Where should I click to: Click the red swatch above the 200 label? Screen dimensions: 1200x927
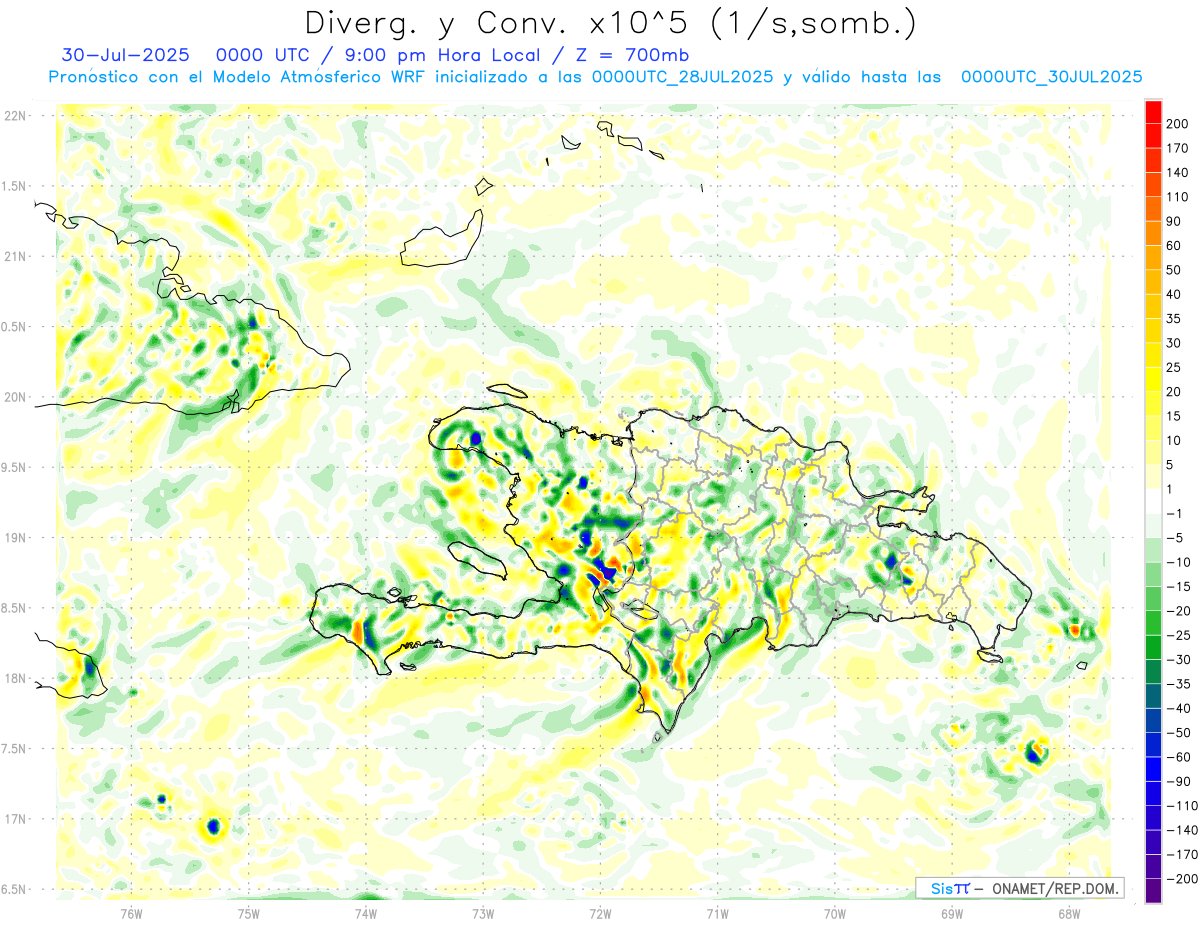click(x=1153, y=111)
